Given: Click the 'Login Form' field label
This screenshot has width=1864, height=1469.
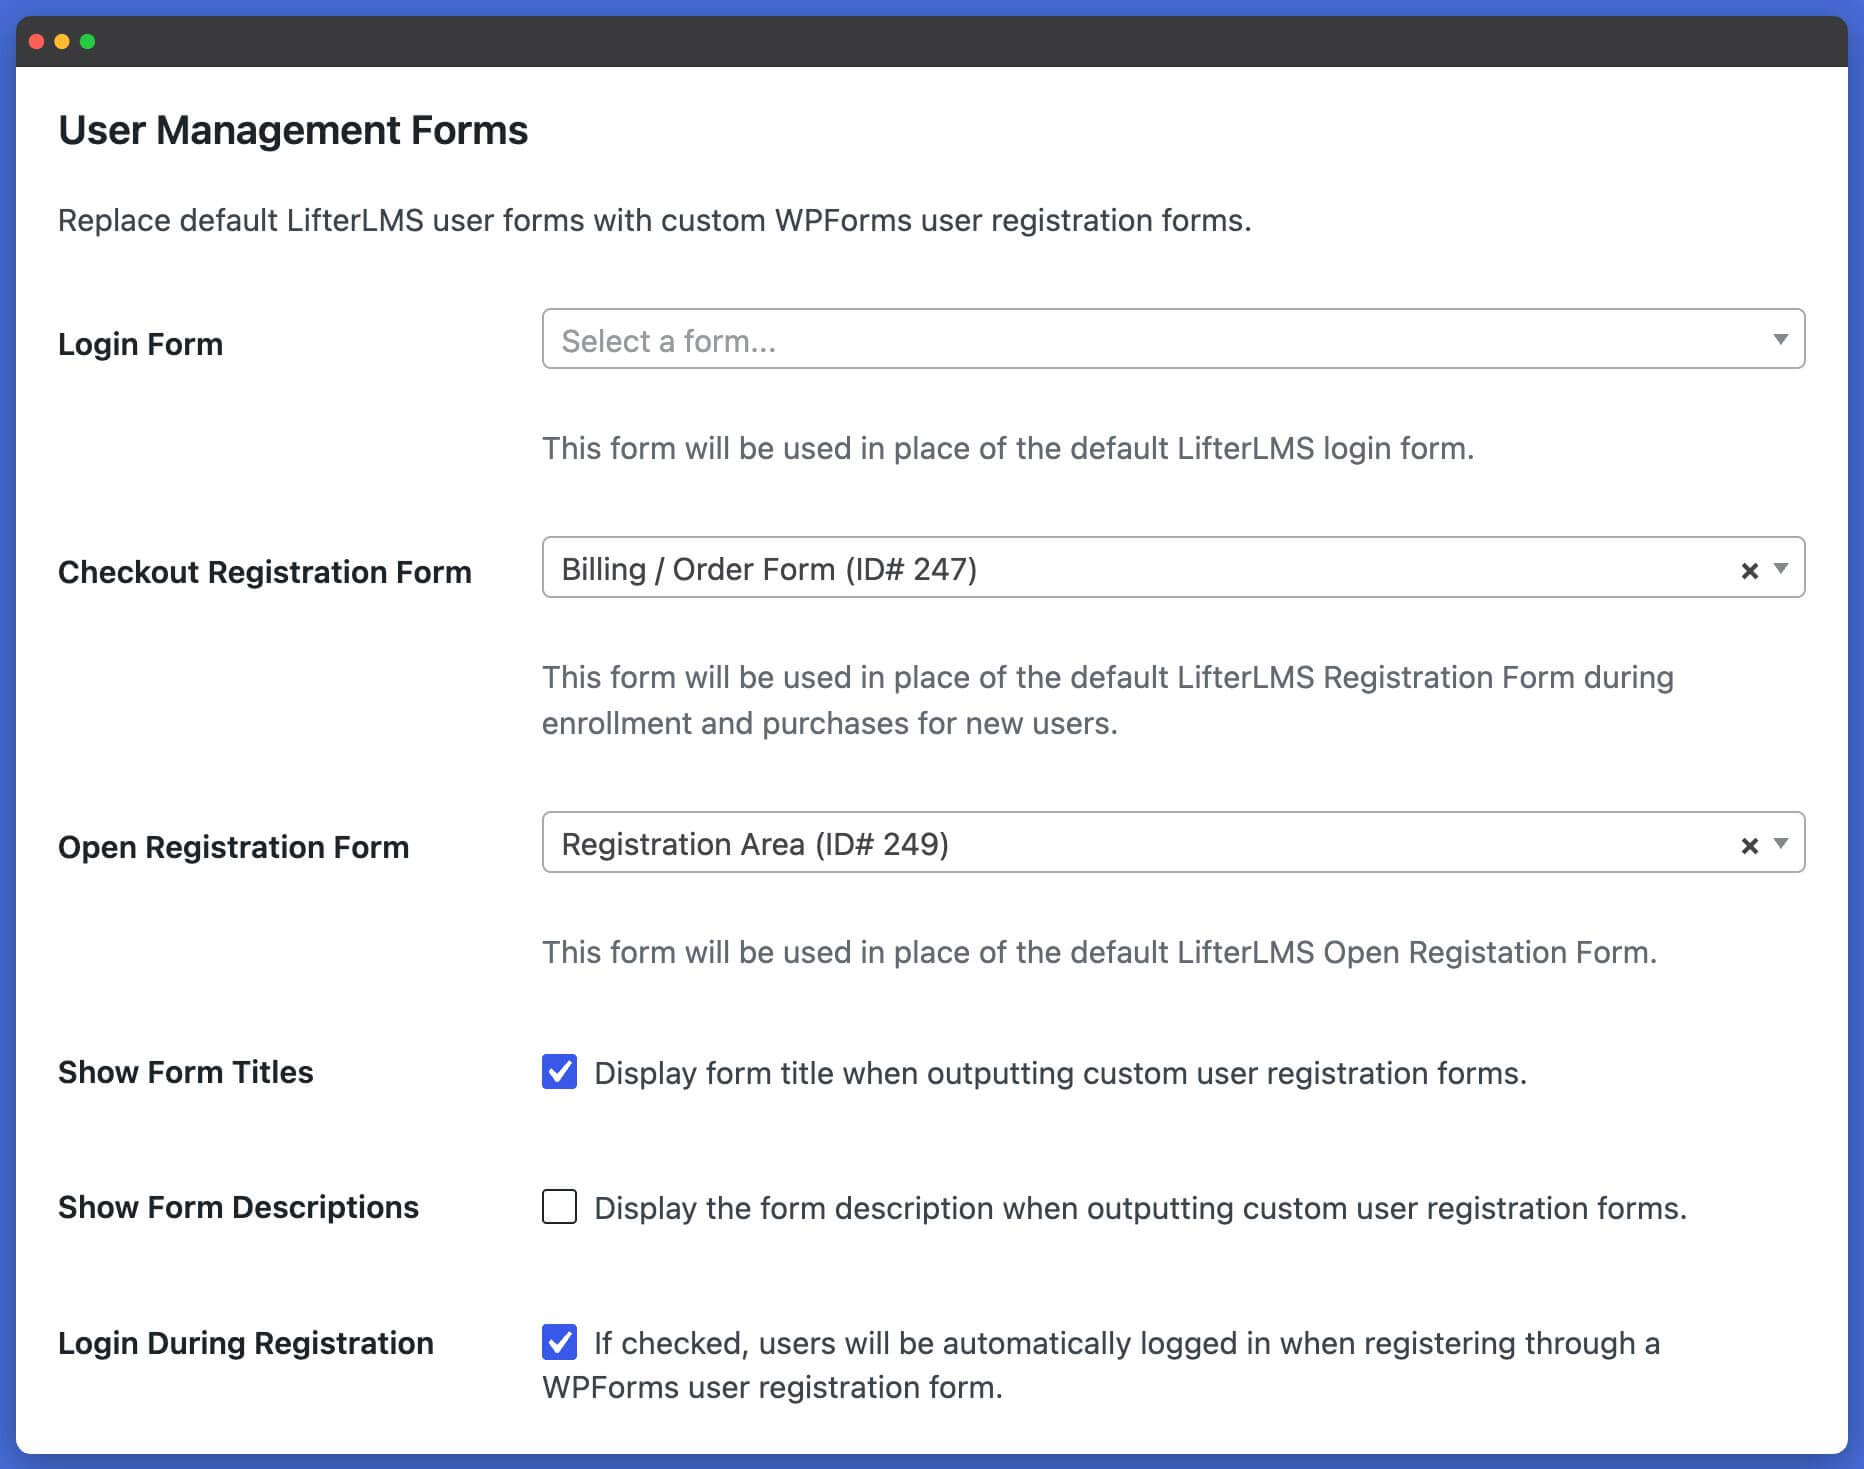Looking at the screenshot, I should [x=140, y=344].
